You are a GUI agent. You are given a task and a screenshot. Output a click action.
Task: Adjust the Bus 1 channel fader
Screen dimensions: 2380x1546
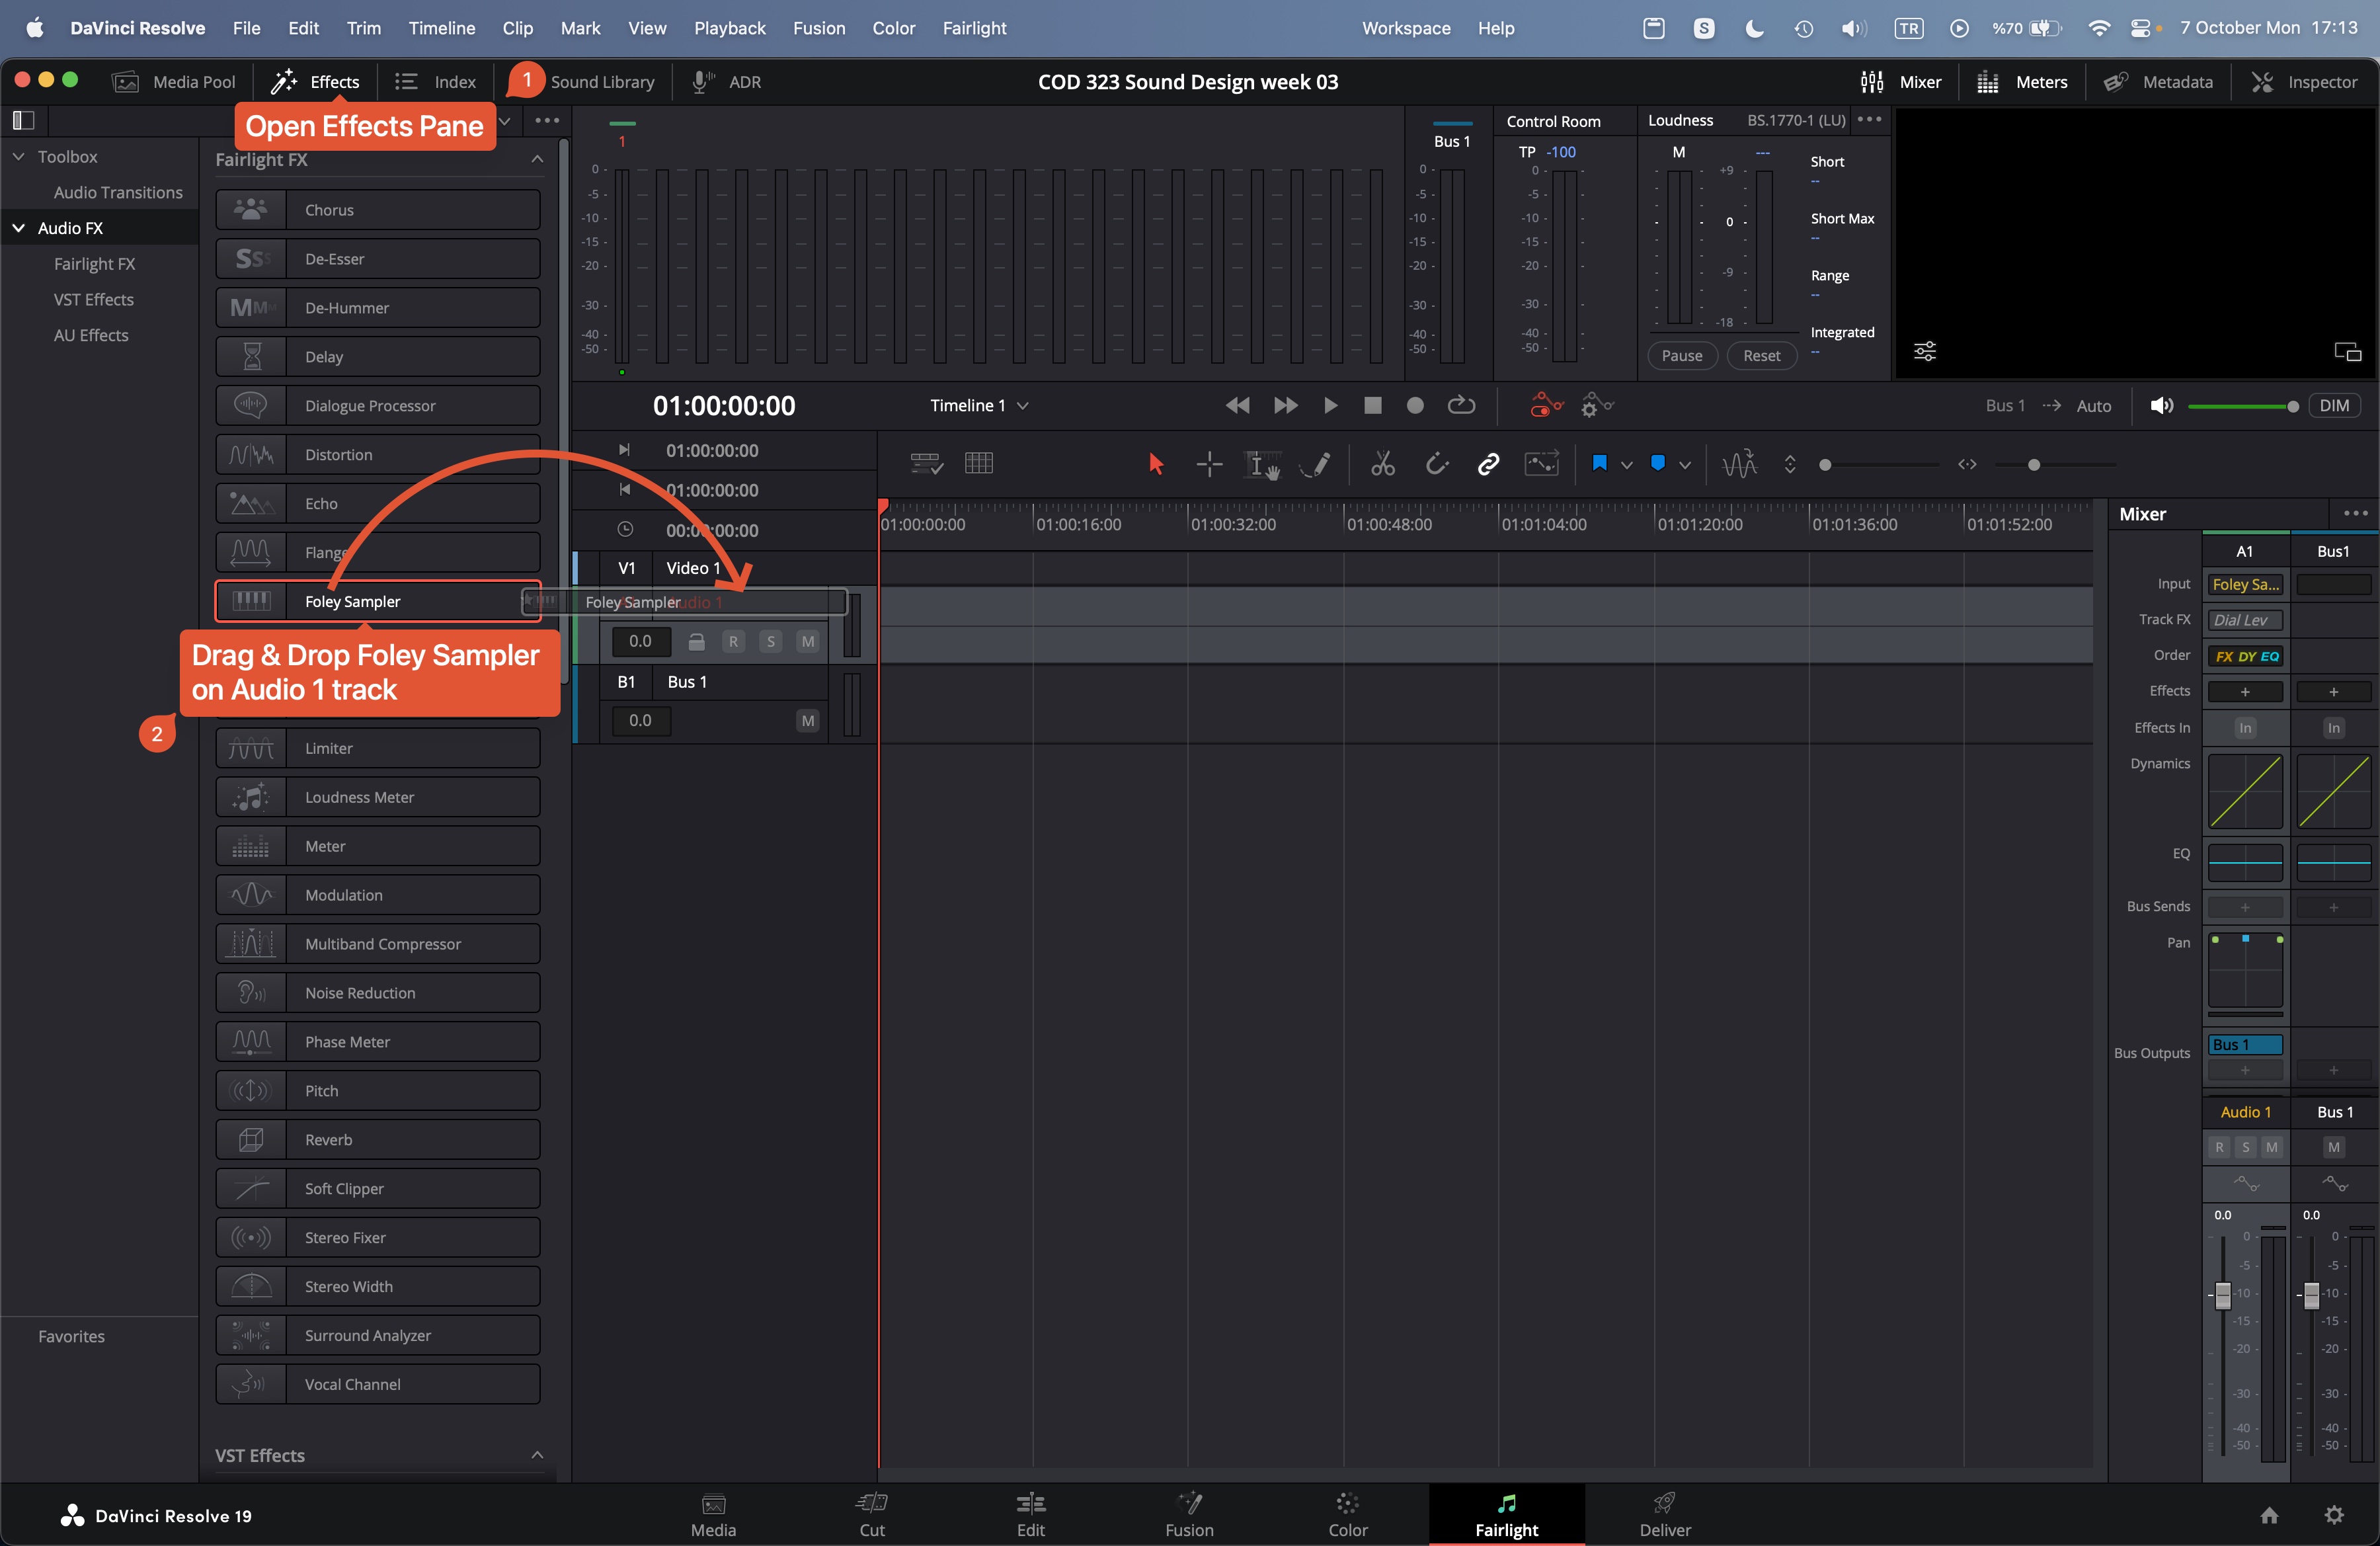2311,1295
